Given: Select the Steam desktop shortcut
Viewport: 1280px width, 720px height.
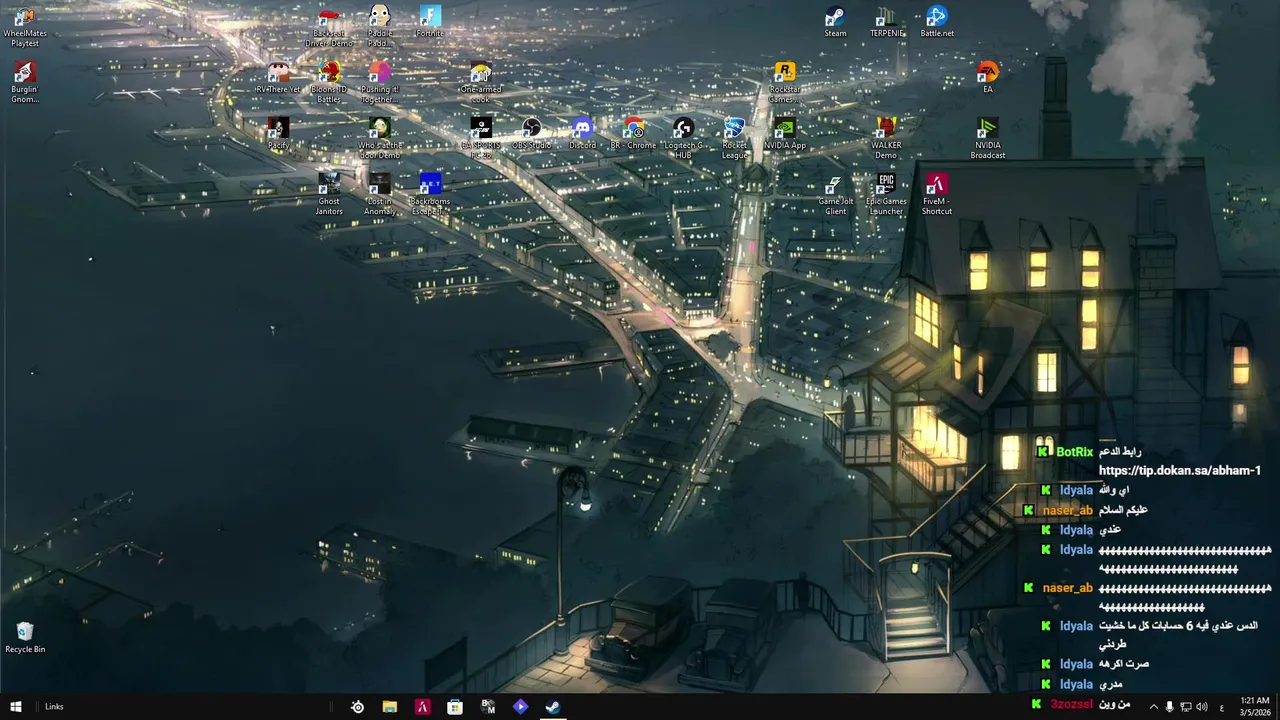Looking at the screenshot, I should click(835, 22).
